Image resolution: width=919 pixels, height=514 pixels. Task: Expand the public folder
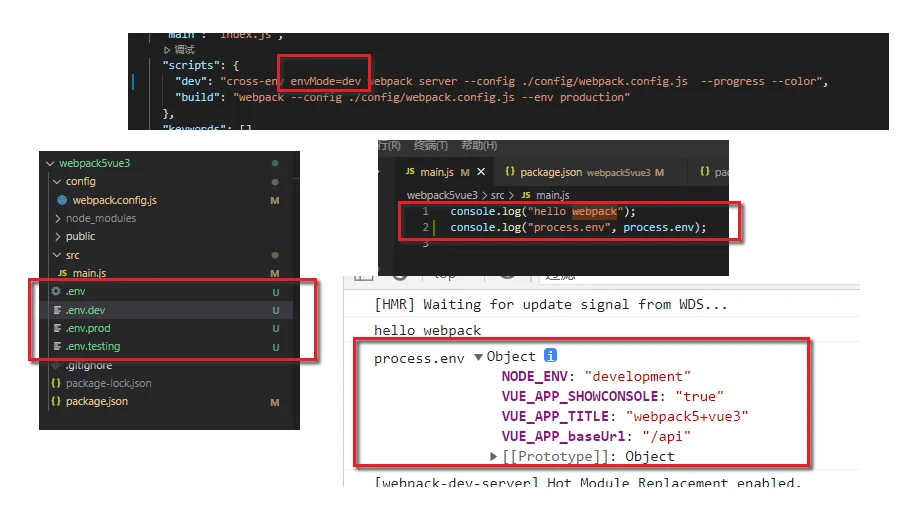[x=57, y=237]
